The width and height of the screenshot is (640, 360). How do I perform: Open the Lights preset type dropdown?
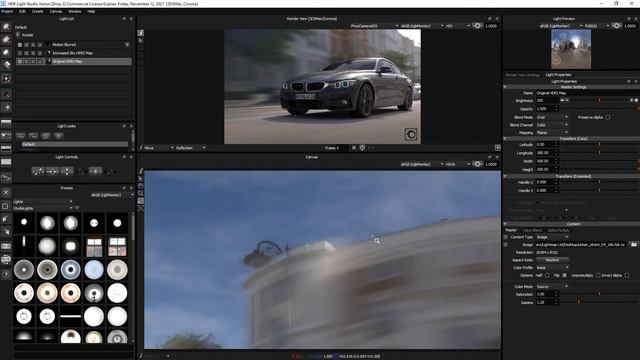point(43,202)
